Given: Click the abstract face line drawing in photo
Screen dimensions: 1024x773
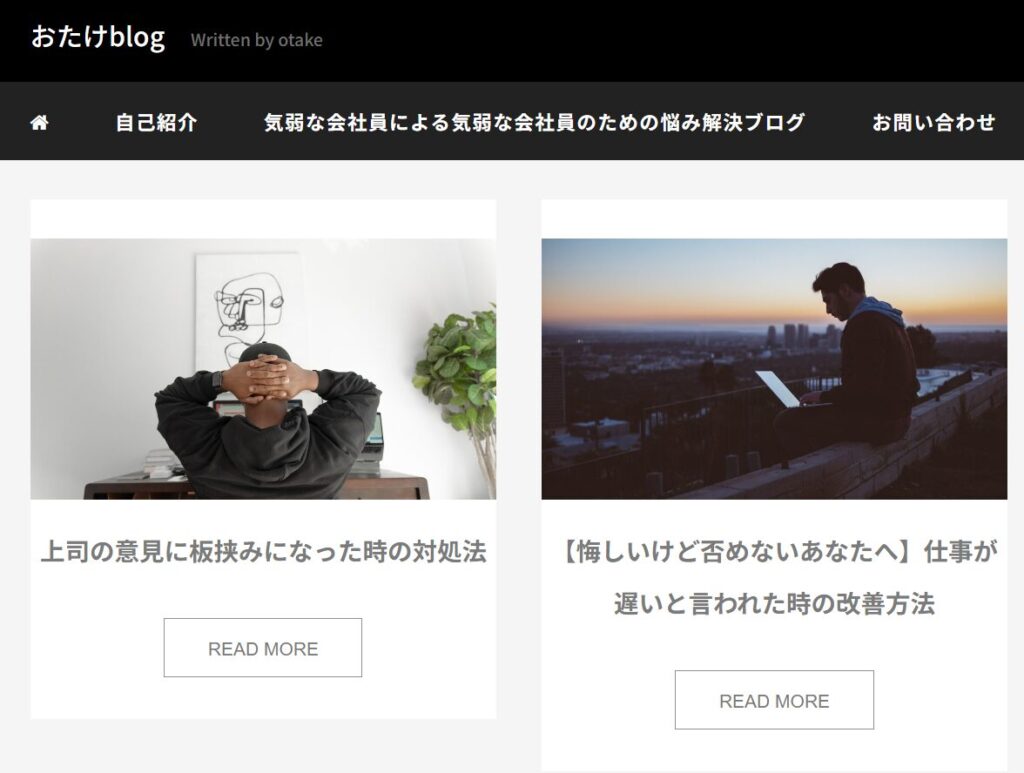Looking at the screenshot, I should click(x=248, y=313).
